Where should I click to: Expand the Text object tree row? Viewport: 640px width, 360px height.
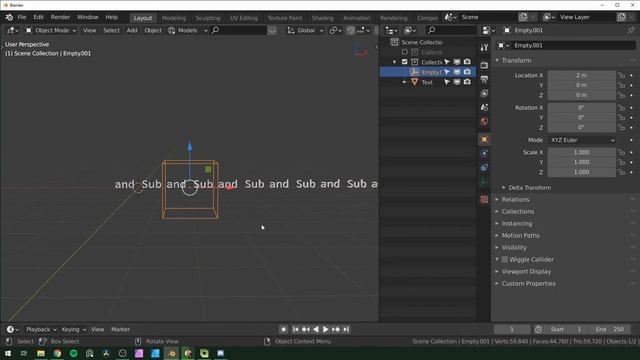[404, 82]
